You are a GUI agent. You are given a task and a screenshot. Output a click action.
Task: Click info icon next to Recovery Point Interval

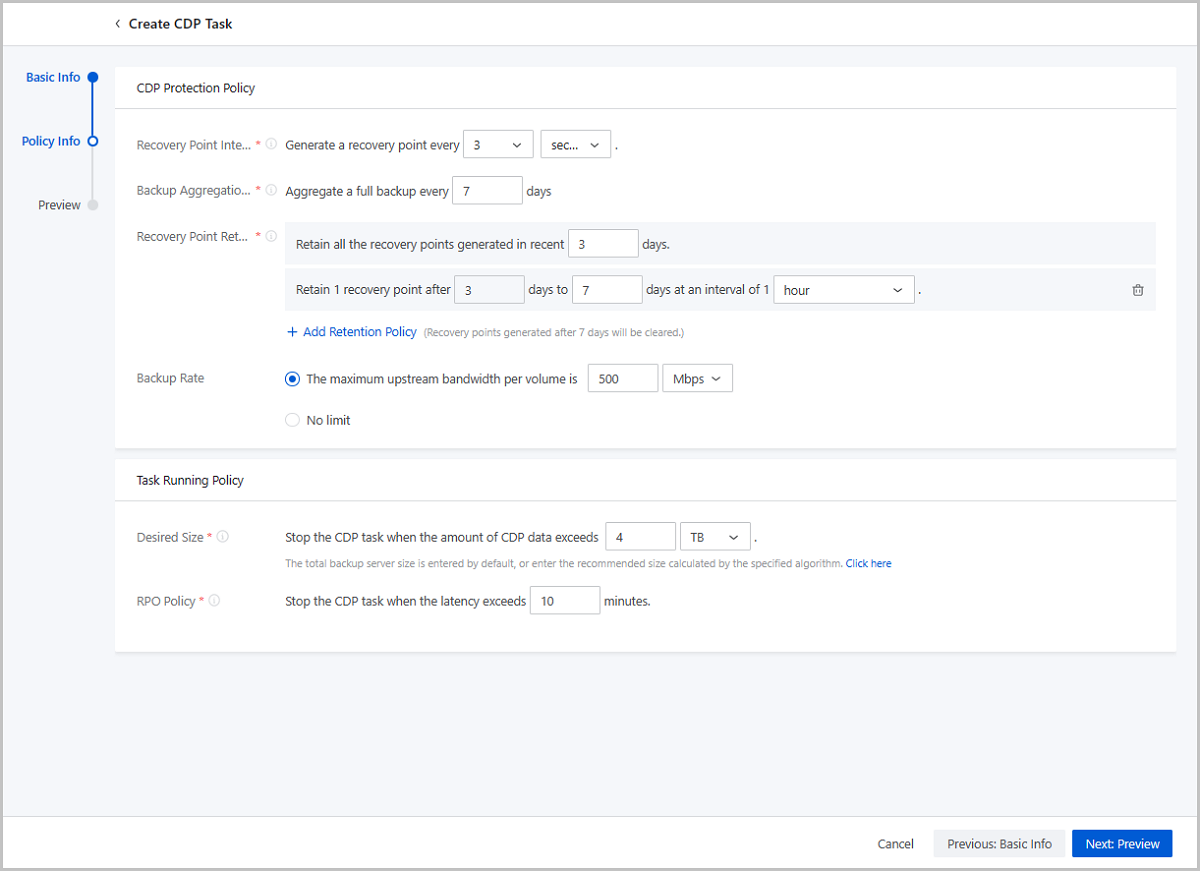pyautogui.click(x=271, y=145)
